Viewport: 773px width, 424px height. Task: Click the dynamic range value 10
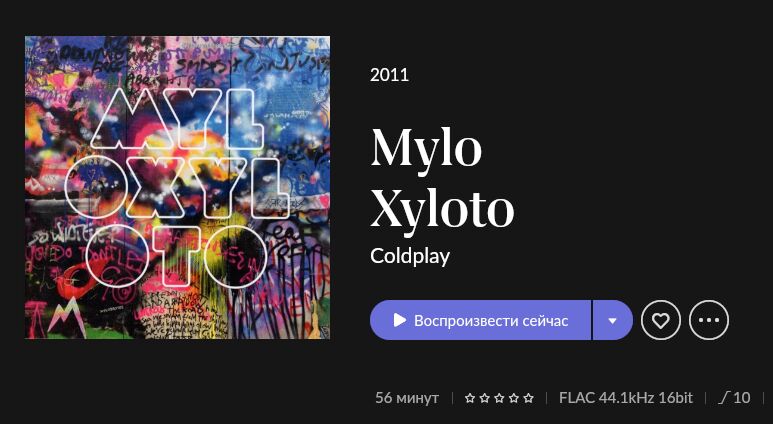741,398
